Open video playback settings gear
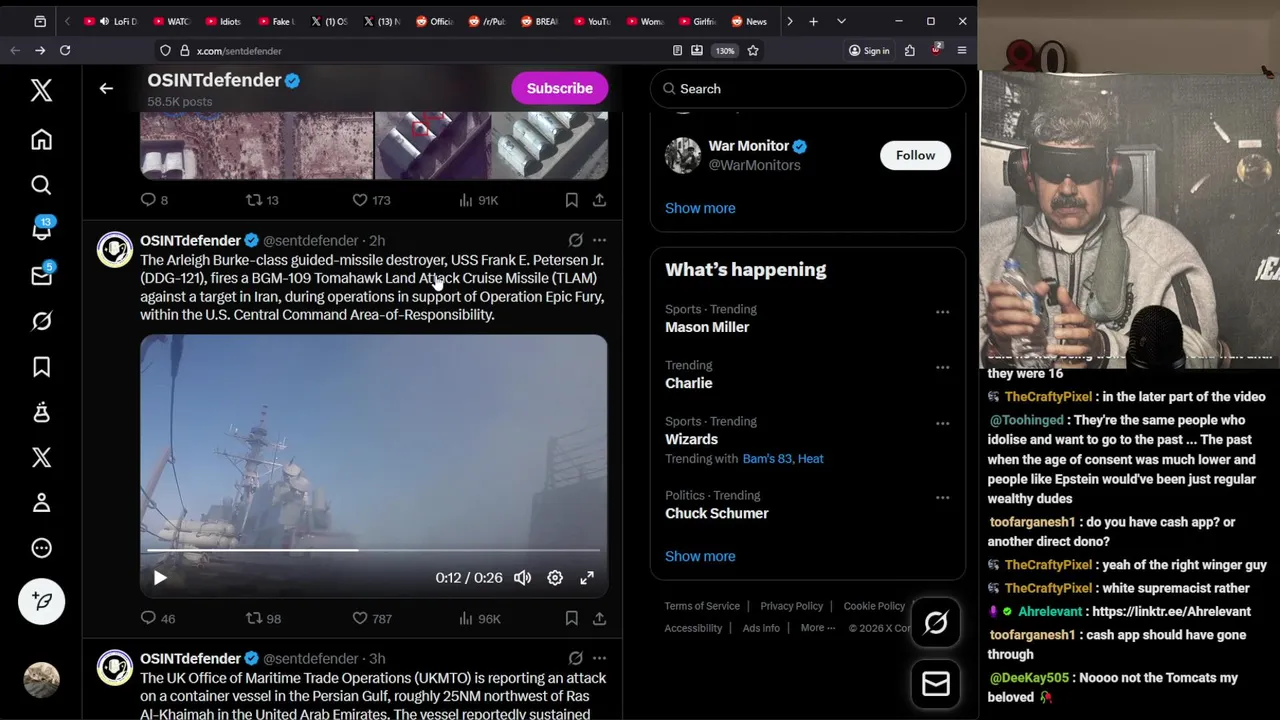 pos(555,578)
